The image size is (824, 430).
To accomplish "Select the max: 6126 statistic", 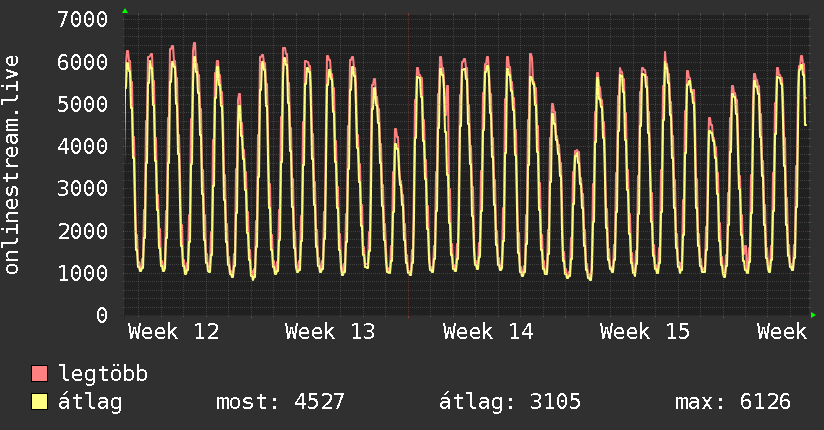I will coord(733,402).
